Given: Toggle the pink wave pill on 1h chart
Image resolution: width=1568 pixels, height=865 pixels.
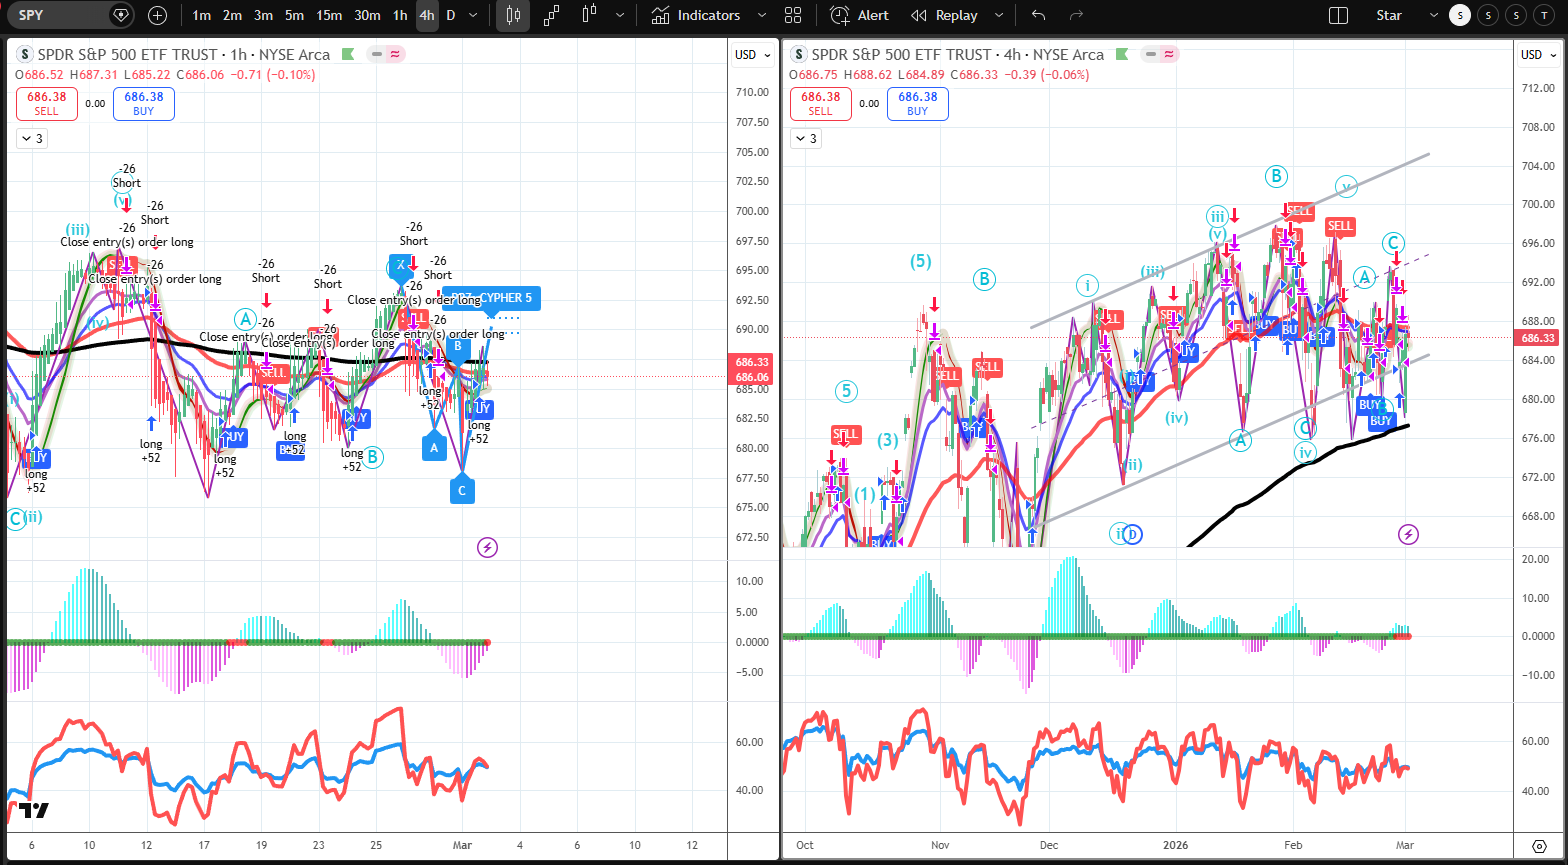Looking at the screenshot, I should 395,55.
